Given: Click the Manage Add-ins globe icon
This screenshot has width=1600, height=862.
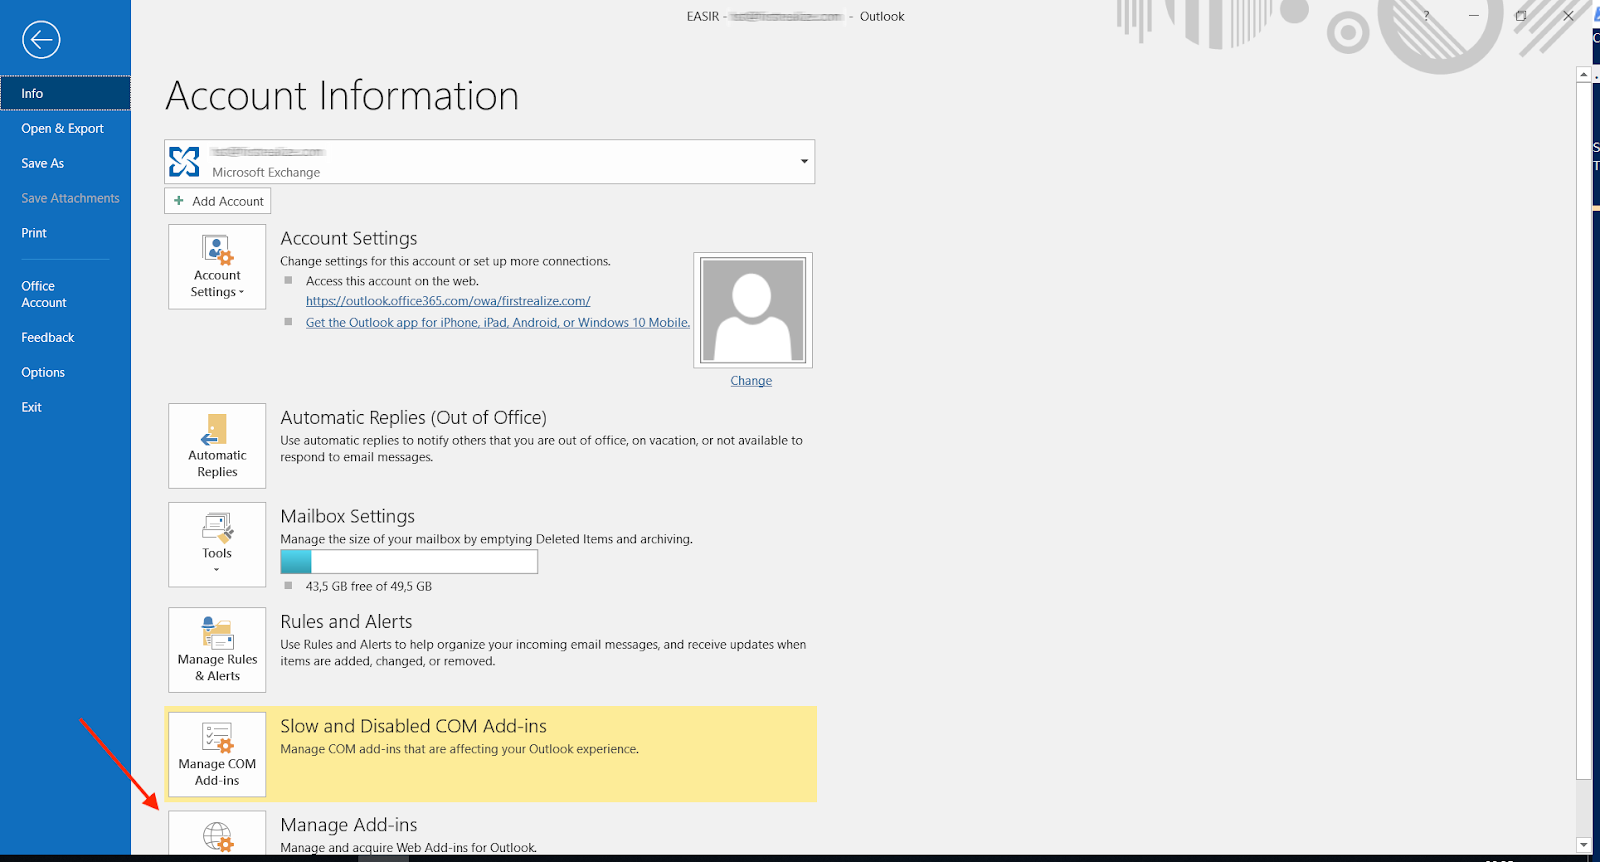Looking at the screenshot, I should click(x=217, y=837).
